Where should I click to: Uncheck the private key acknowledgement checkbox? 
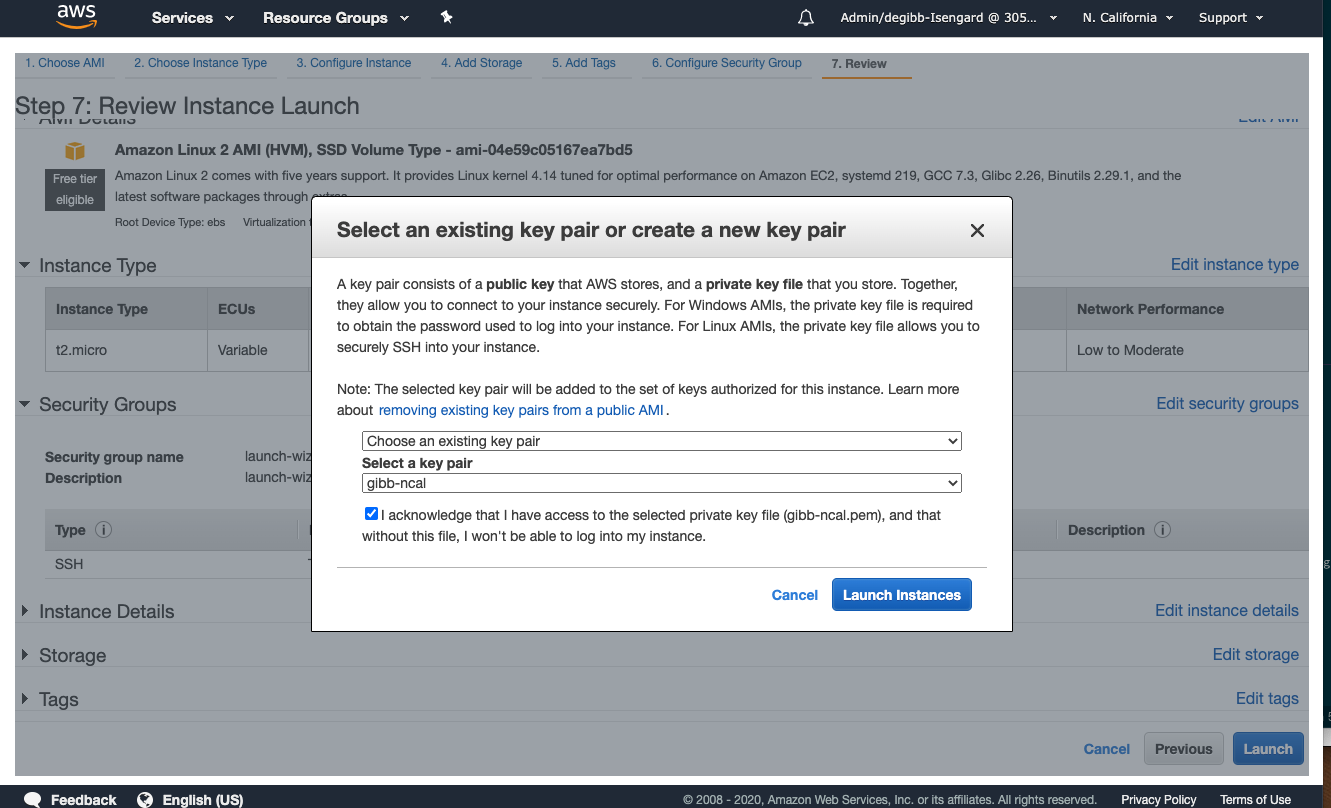click(371, 513)
